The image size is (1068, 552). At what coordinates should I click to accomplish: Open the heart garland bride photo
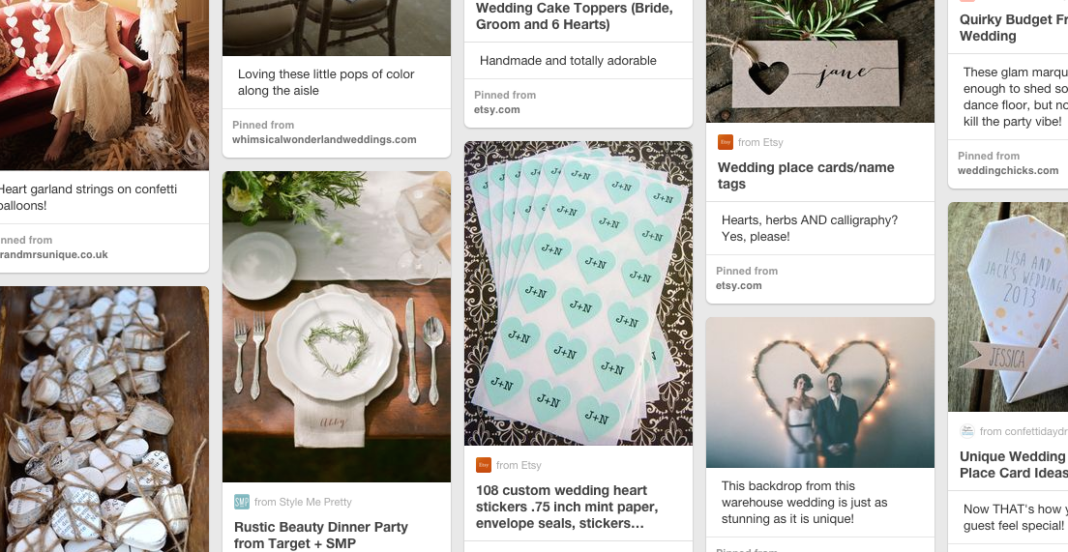(104, 85)
